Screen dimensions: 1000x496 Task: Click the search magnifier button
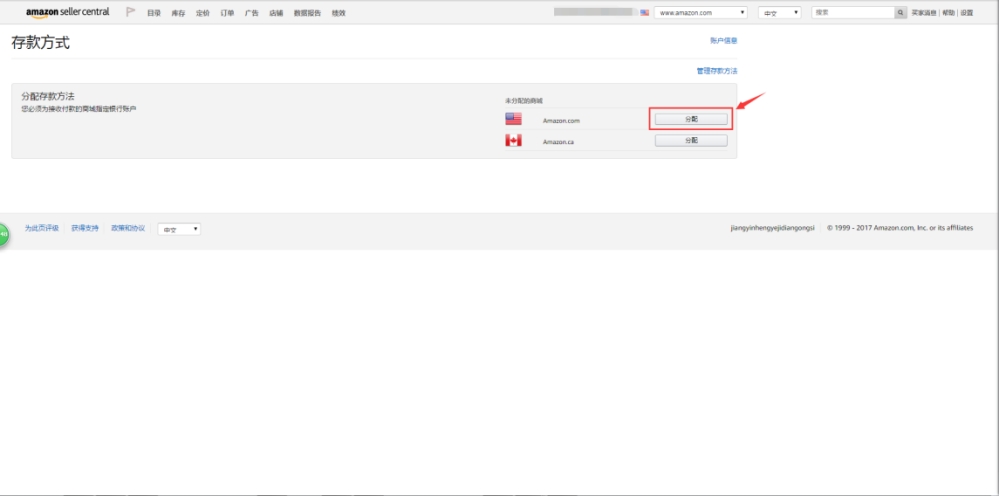pyautogui.click(x=901, y=13)
